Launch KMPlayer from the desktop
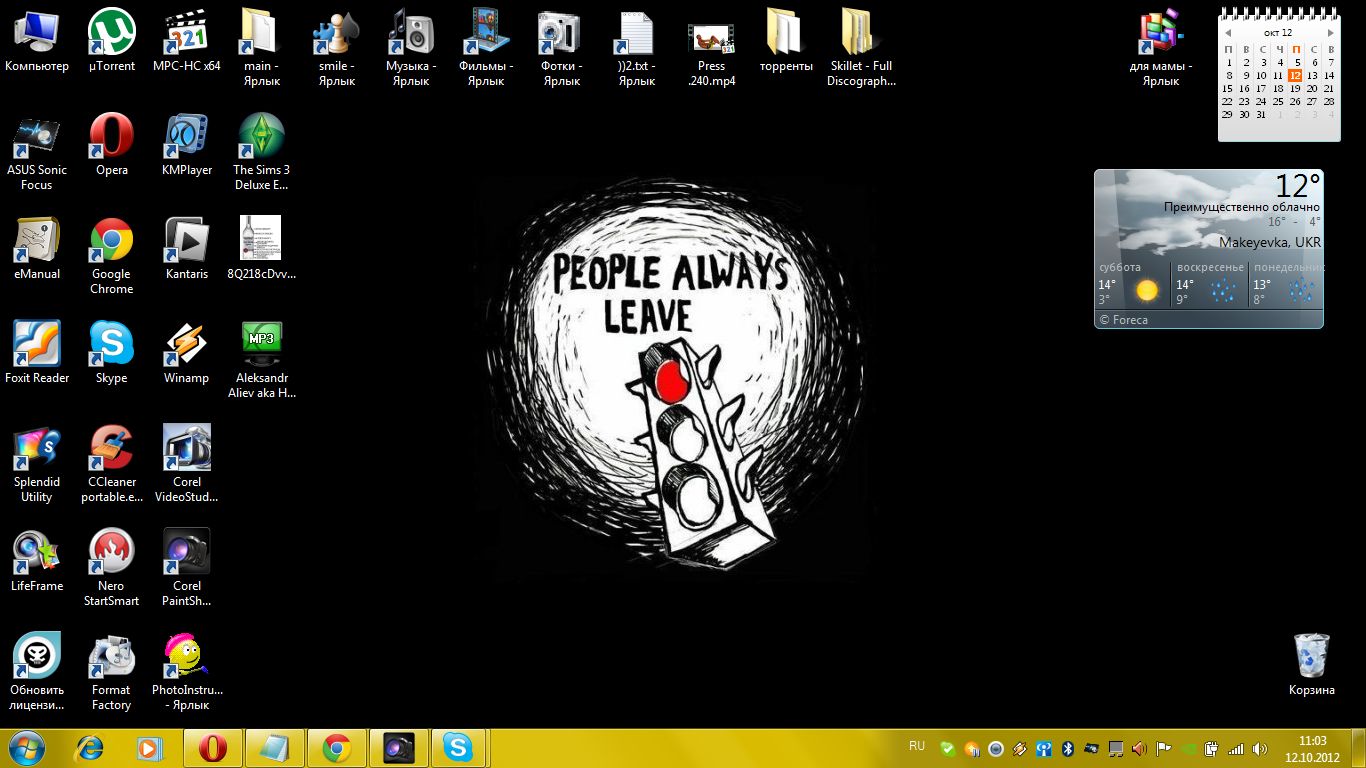The width and height of the screenshot is (1366, 768). [187, 145]
